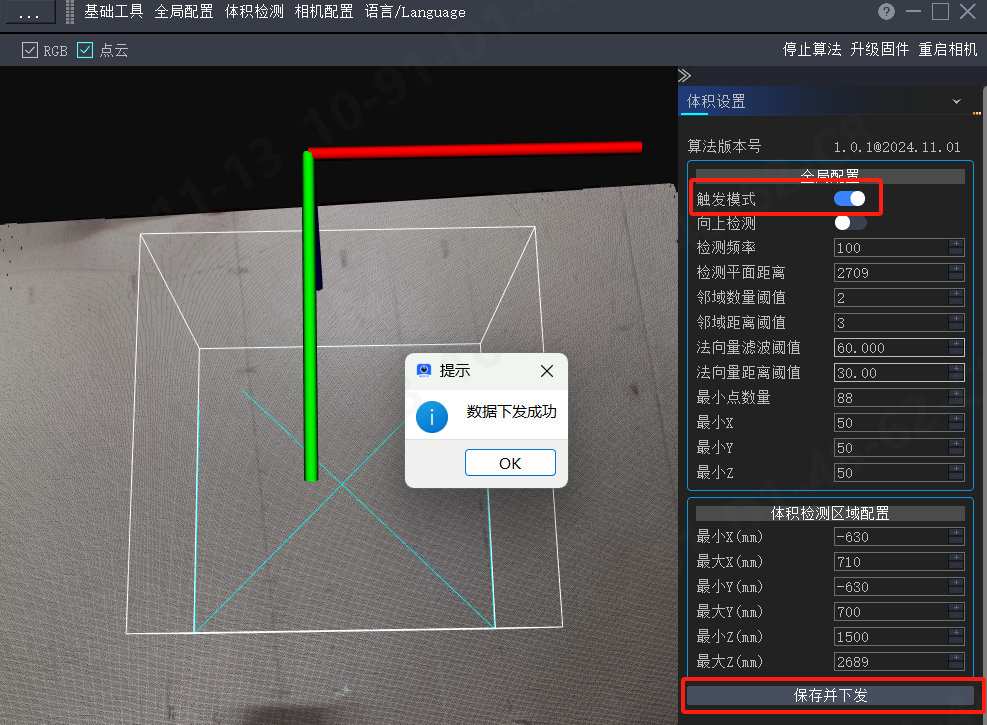
Task: Click 停止算法 button
Action: [812, 50]
